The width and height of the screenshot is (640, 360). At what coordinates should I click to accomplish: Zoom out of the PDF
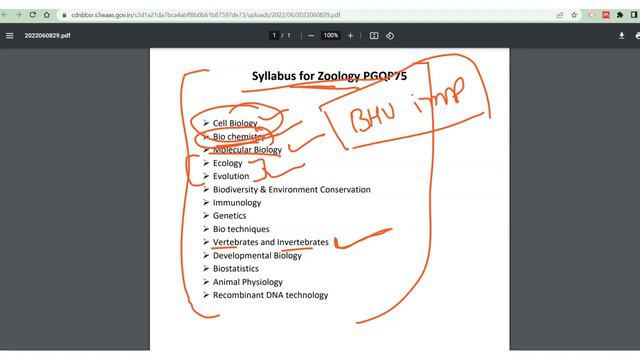pos(311,36)
